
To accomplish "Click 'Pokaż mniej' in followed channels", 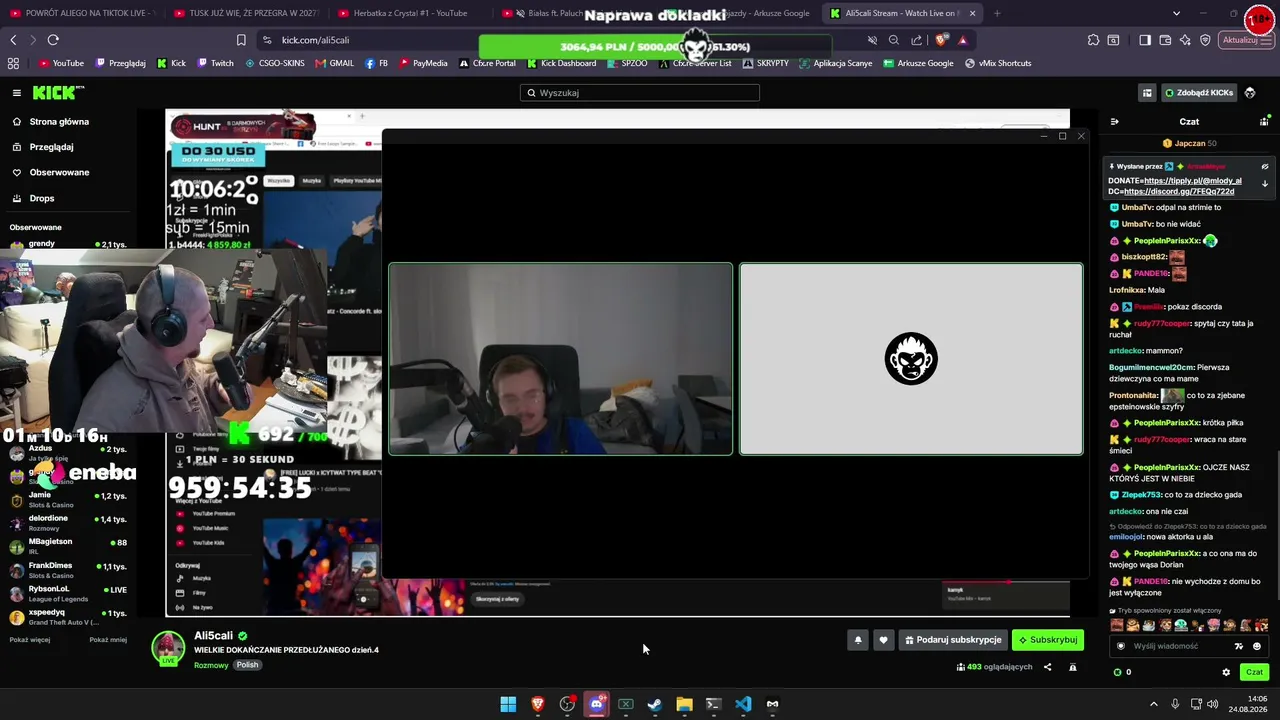I will click(108, 640).
